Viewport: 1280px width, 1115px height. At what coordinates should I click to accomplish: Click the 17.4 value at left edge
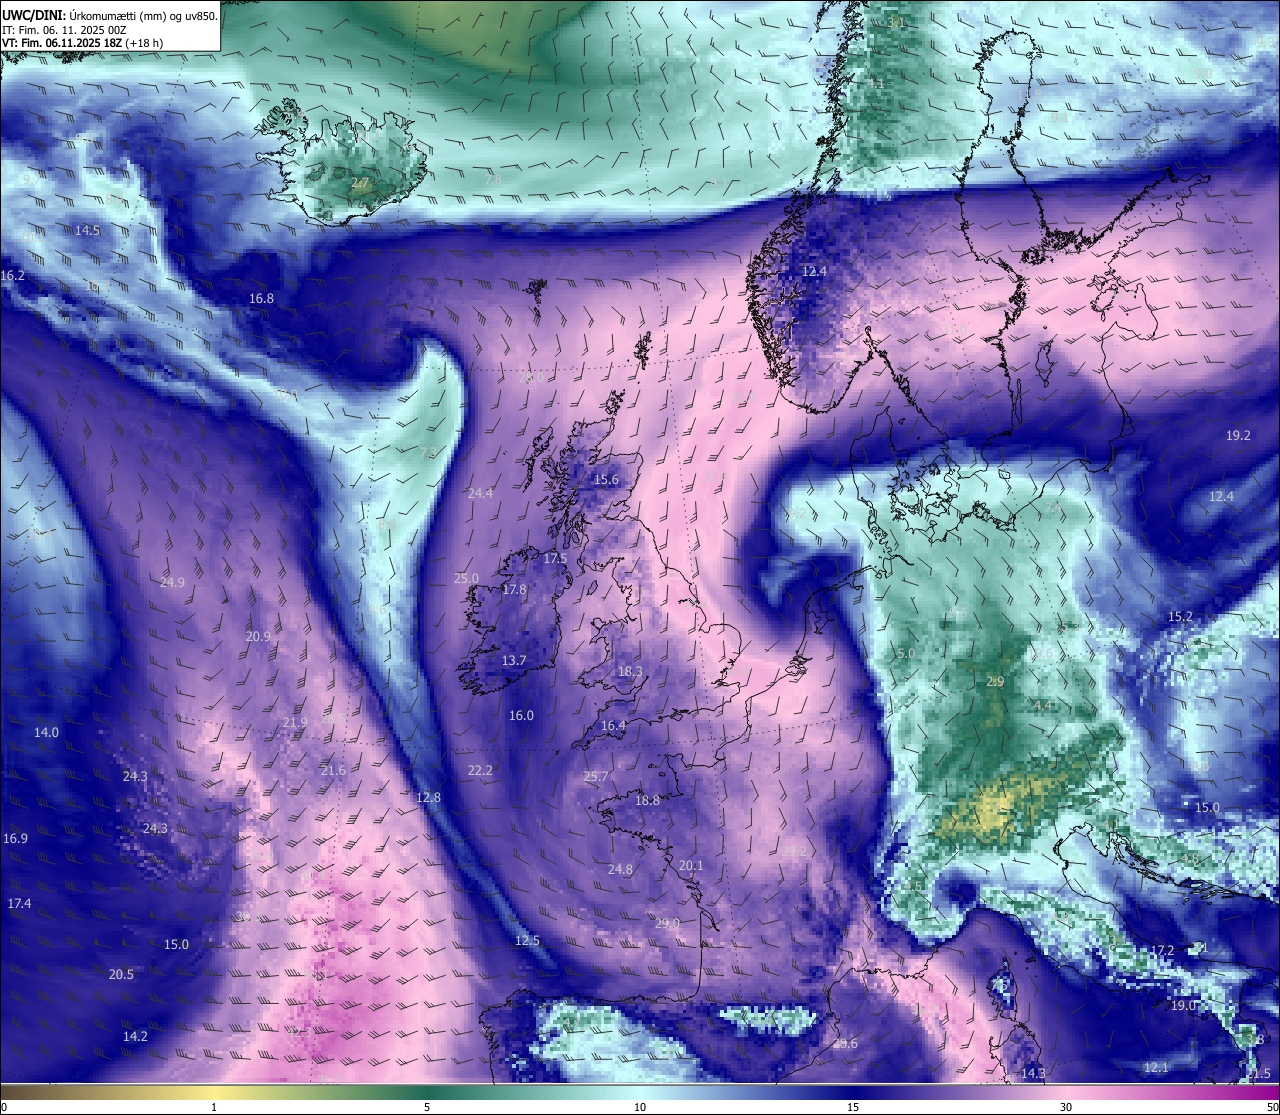(19, 903)
